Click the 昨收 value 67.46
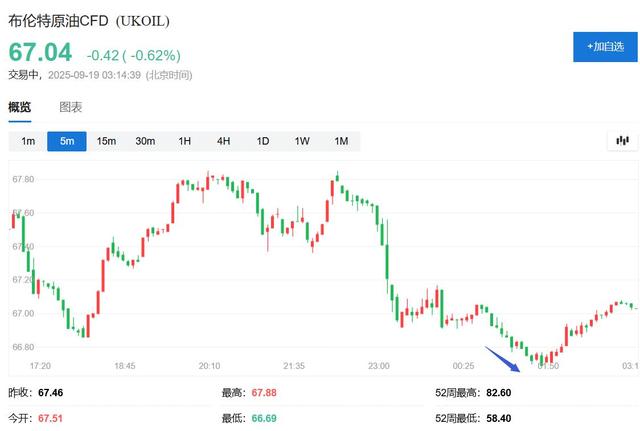Screen dimensions: 640x431 coord(51,393)
